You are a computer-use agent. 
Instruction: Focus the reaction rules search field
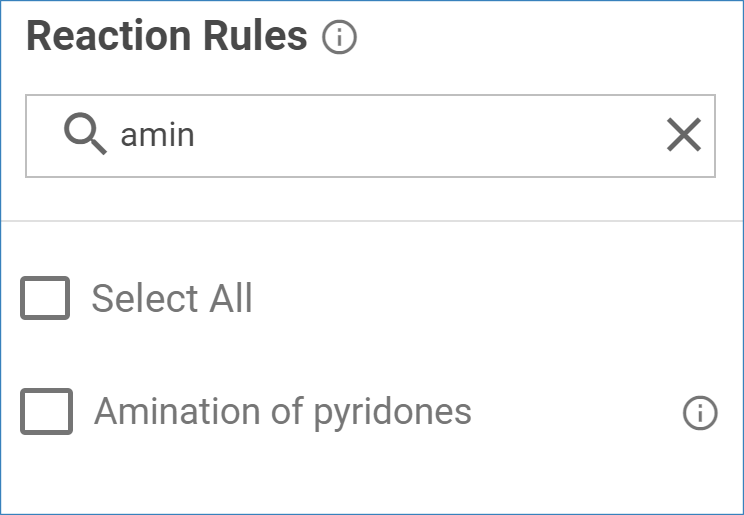coord(400,135)
